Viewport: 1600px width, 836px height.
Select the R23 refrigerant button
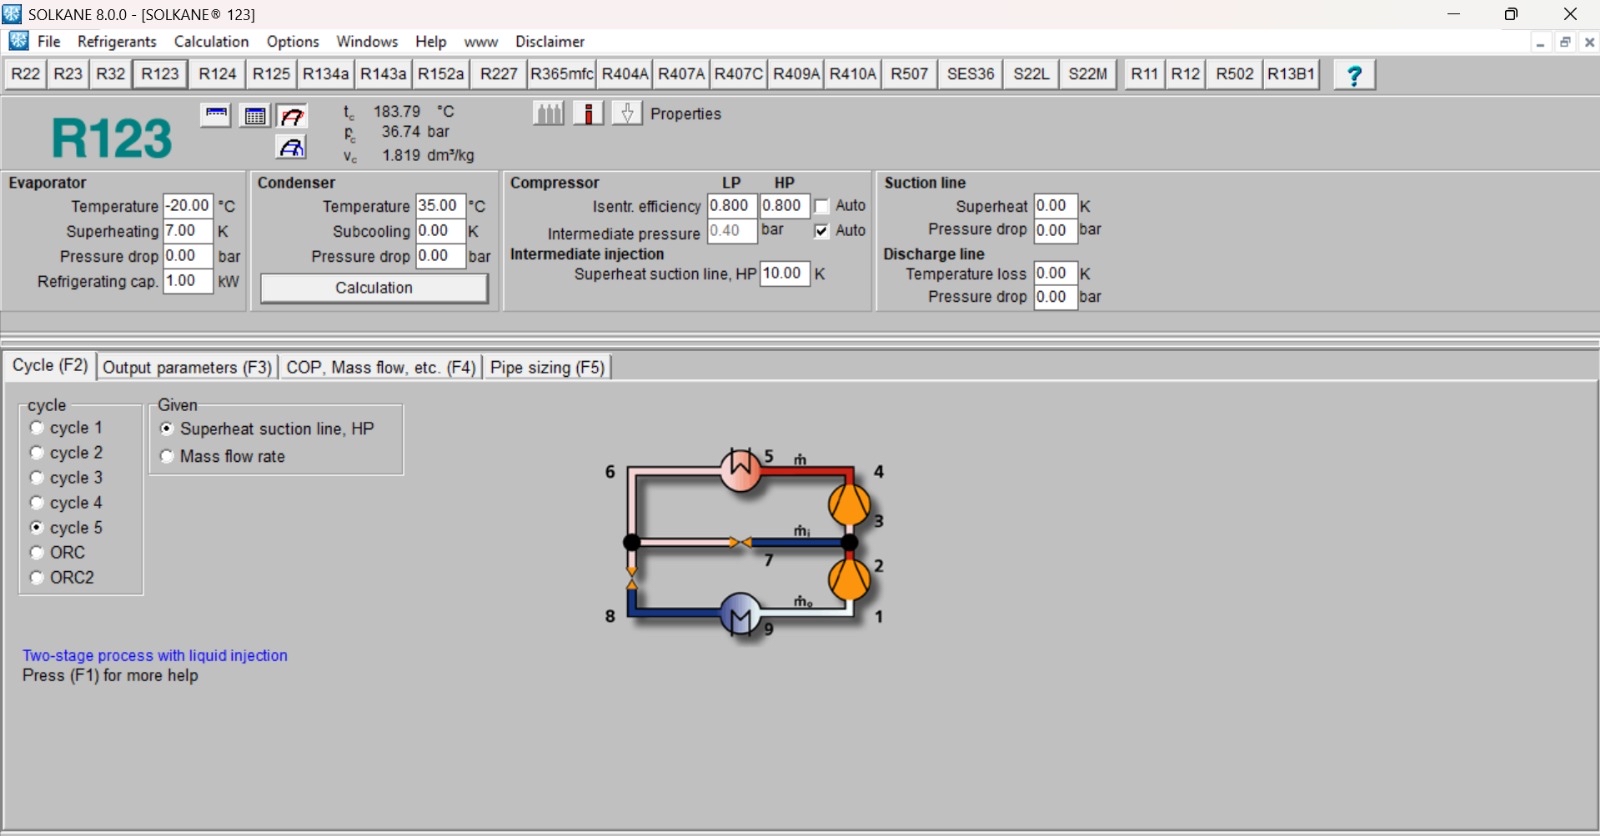click(68, 74)
